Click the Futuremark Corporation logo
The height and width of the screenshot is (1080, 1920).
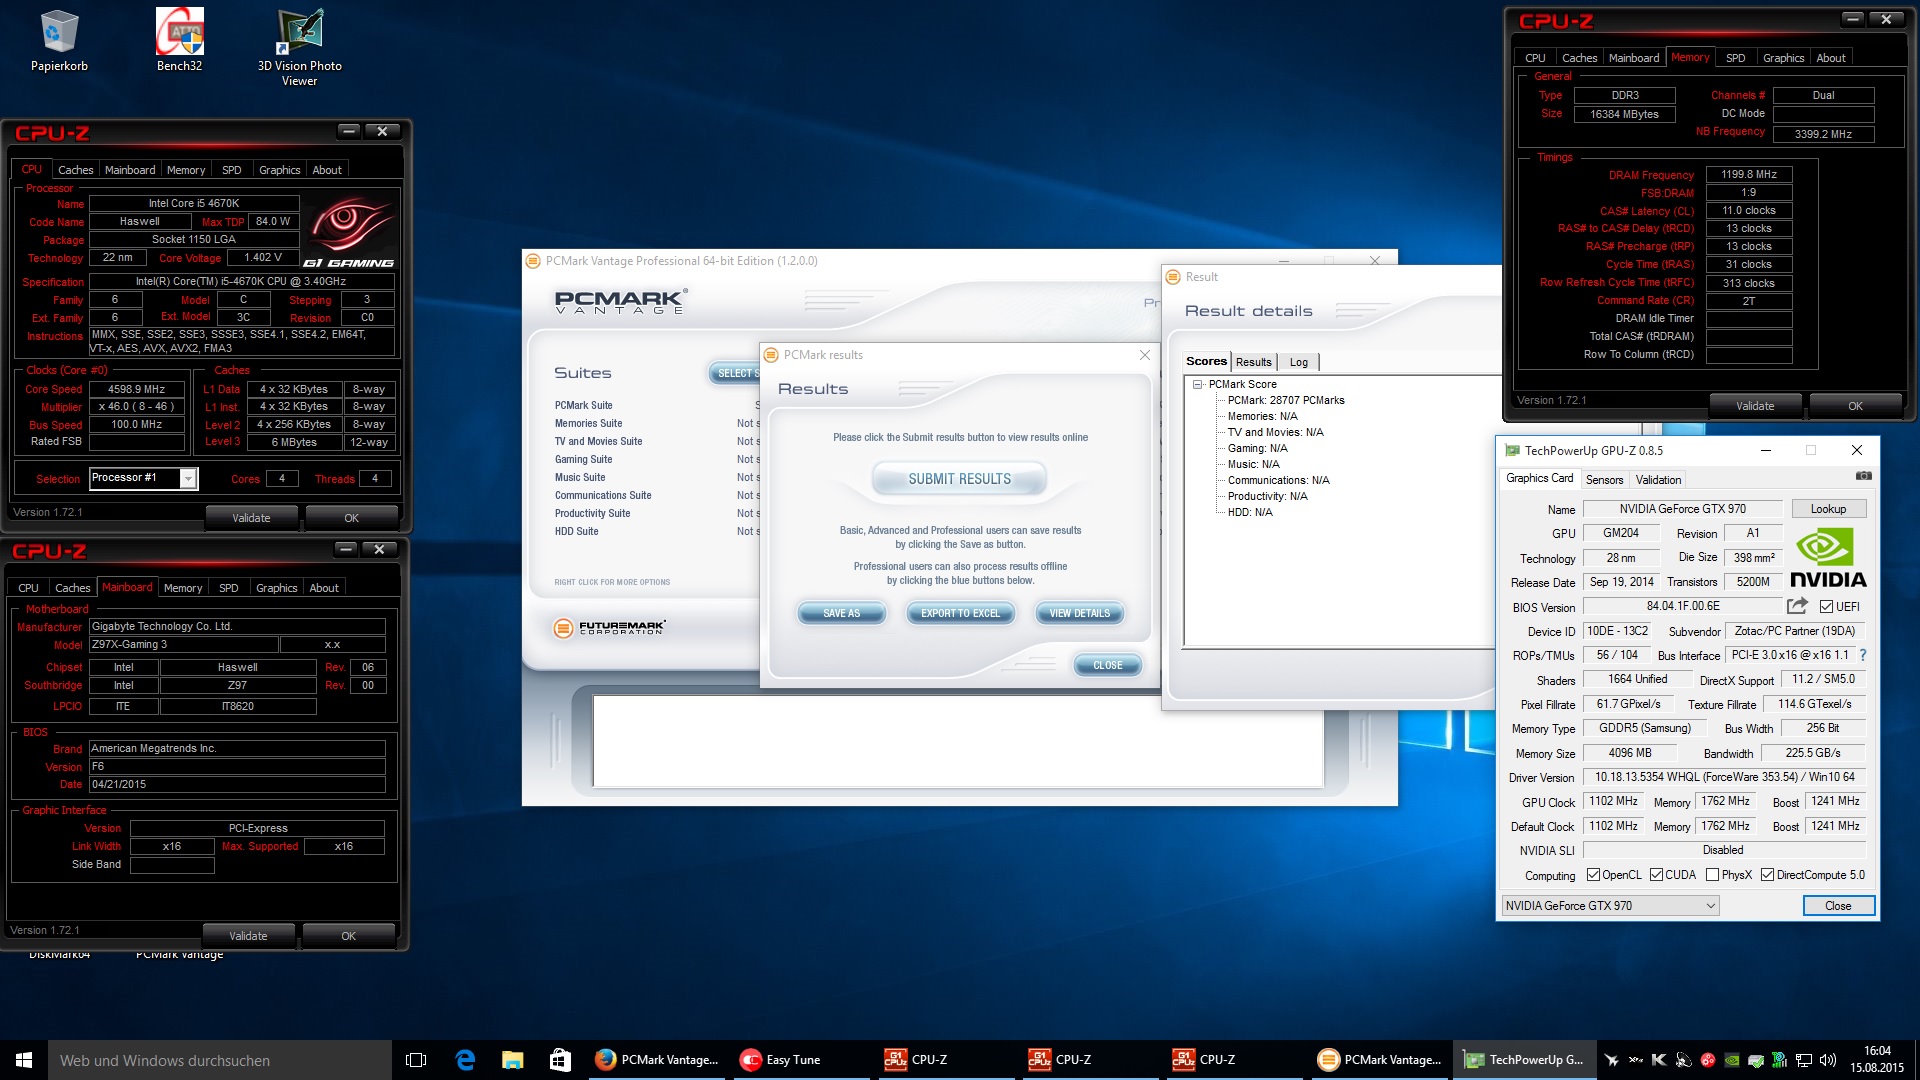[610, 627]
